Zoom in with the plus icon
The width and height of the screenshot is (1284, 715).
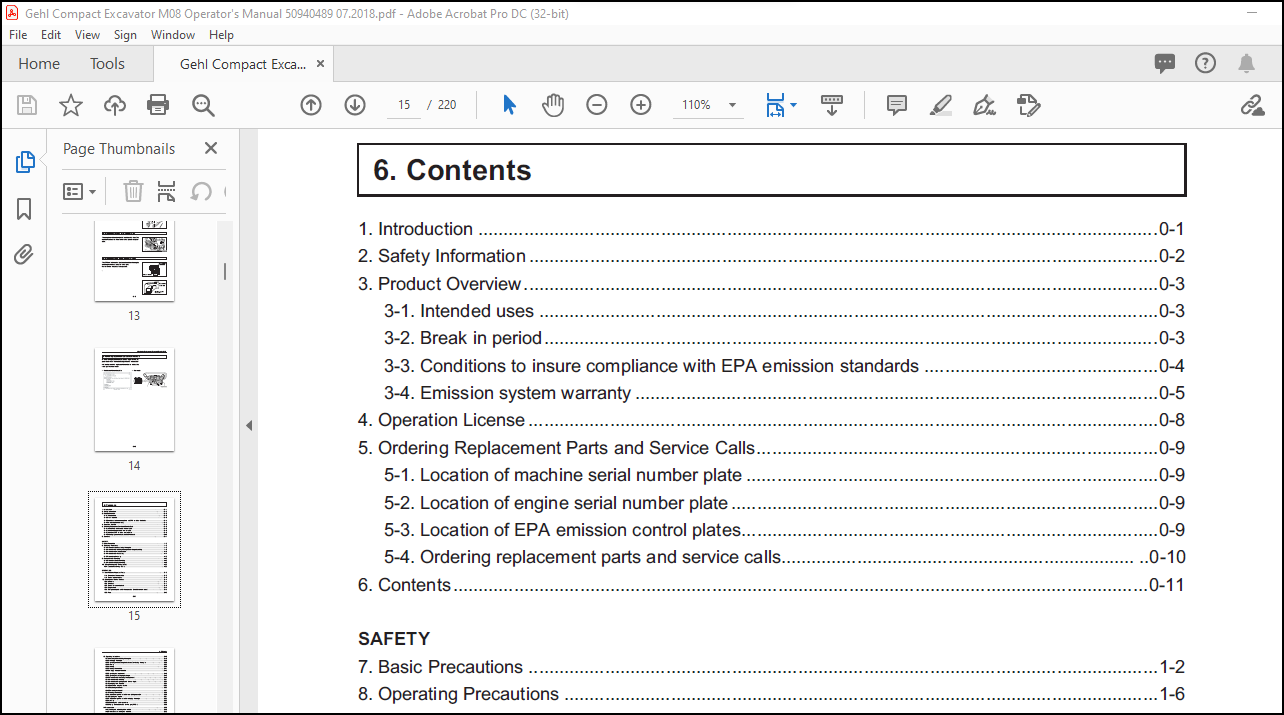[641, 105]
